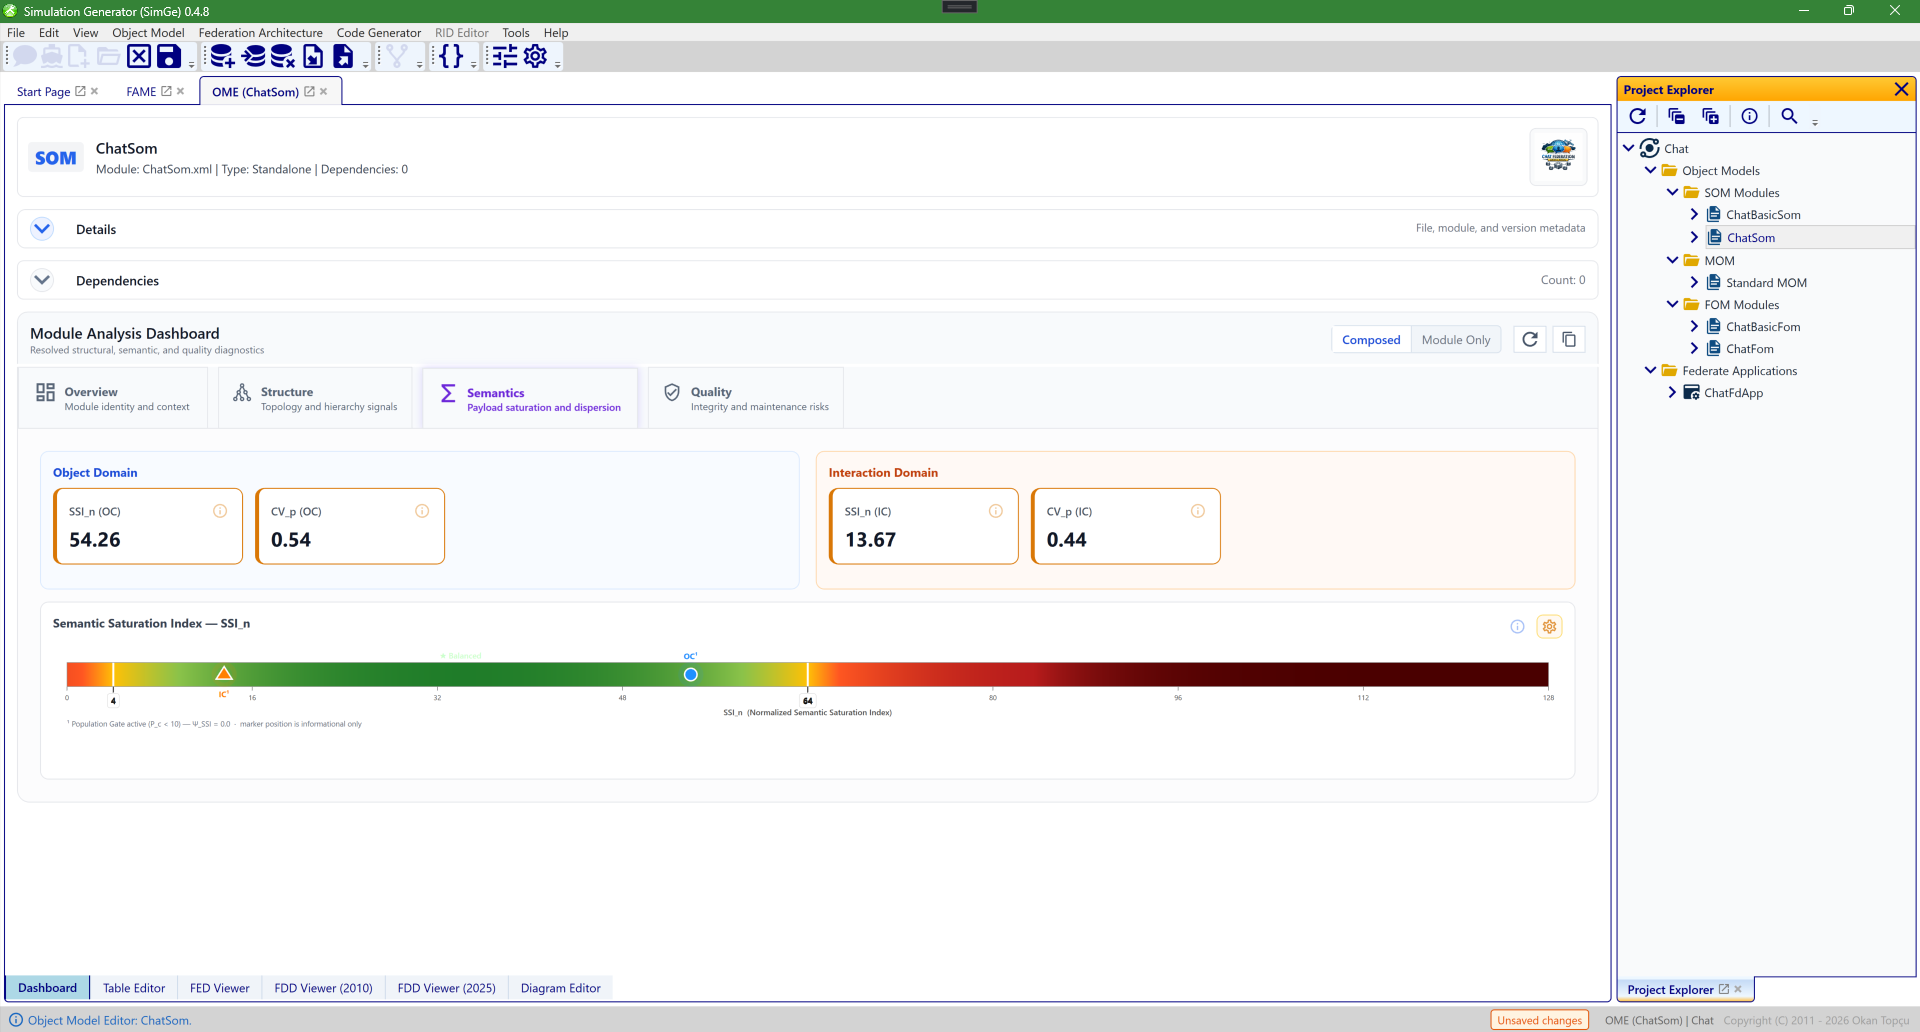
Task: Click the add database toolbar icon
Action: tap(222, 56)
